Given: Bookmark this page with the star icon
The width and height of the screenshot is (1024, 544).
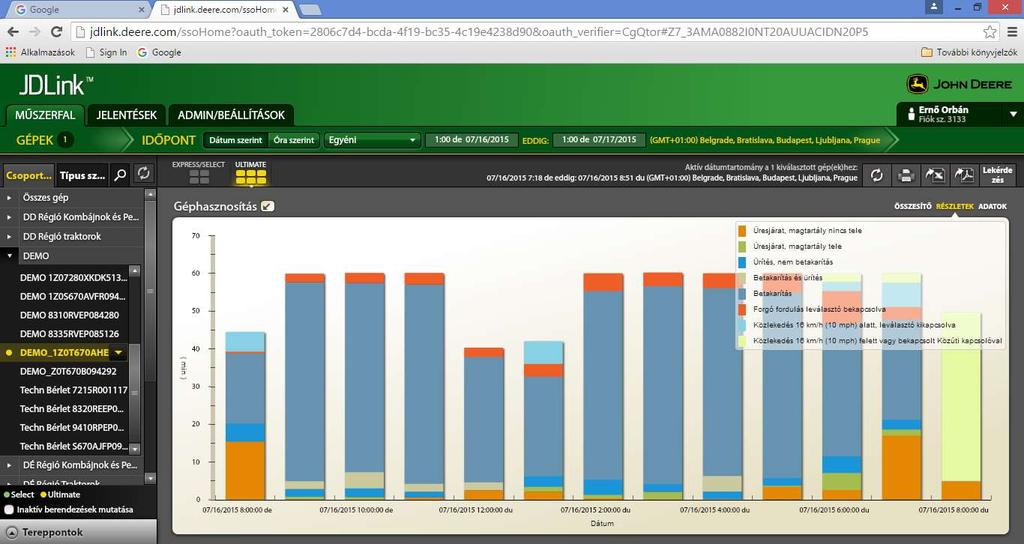Looking at the screenshot, I should [990, 32].
